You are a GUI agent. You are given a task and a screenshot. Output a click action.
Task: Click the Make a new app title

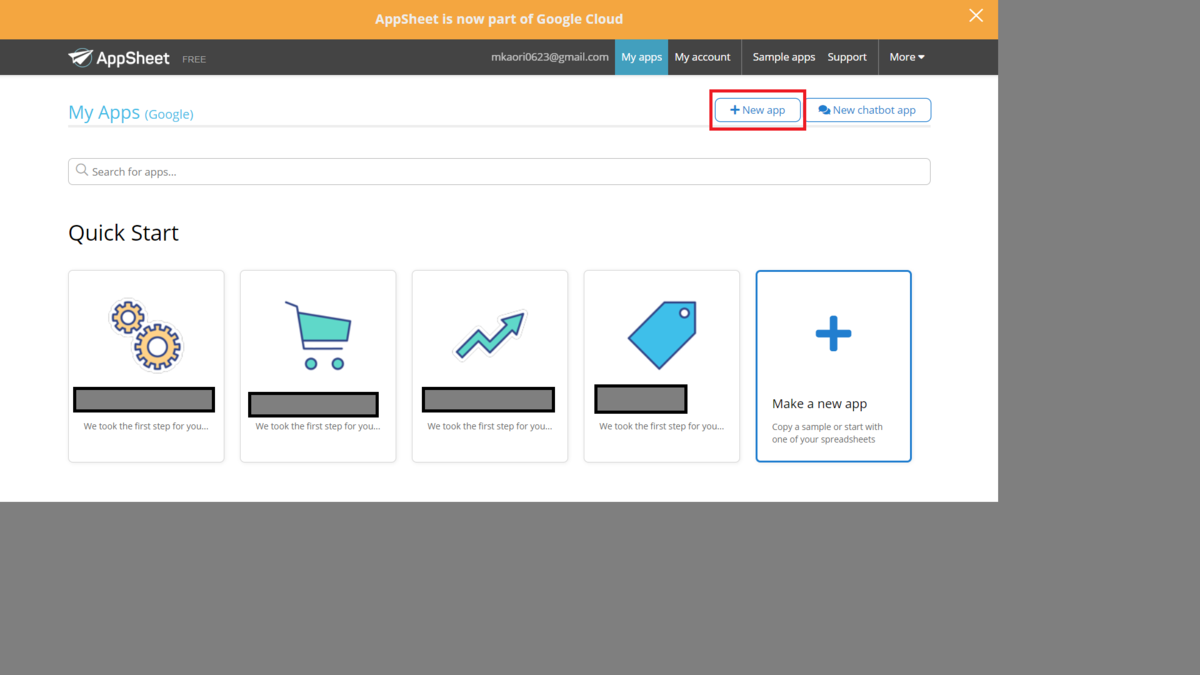(x=819, y=404)
